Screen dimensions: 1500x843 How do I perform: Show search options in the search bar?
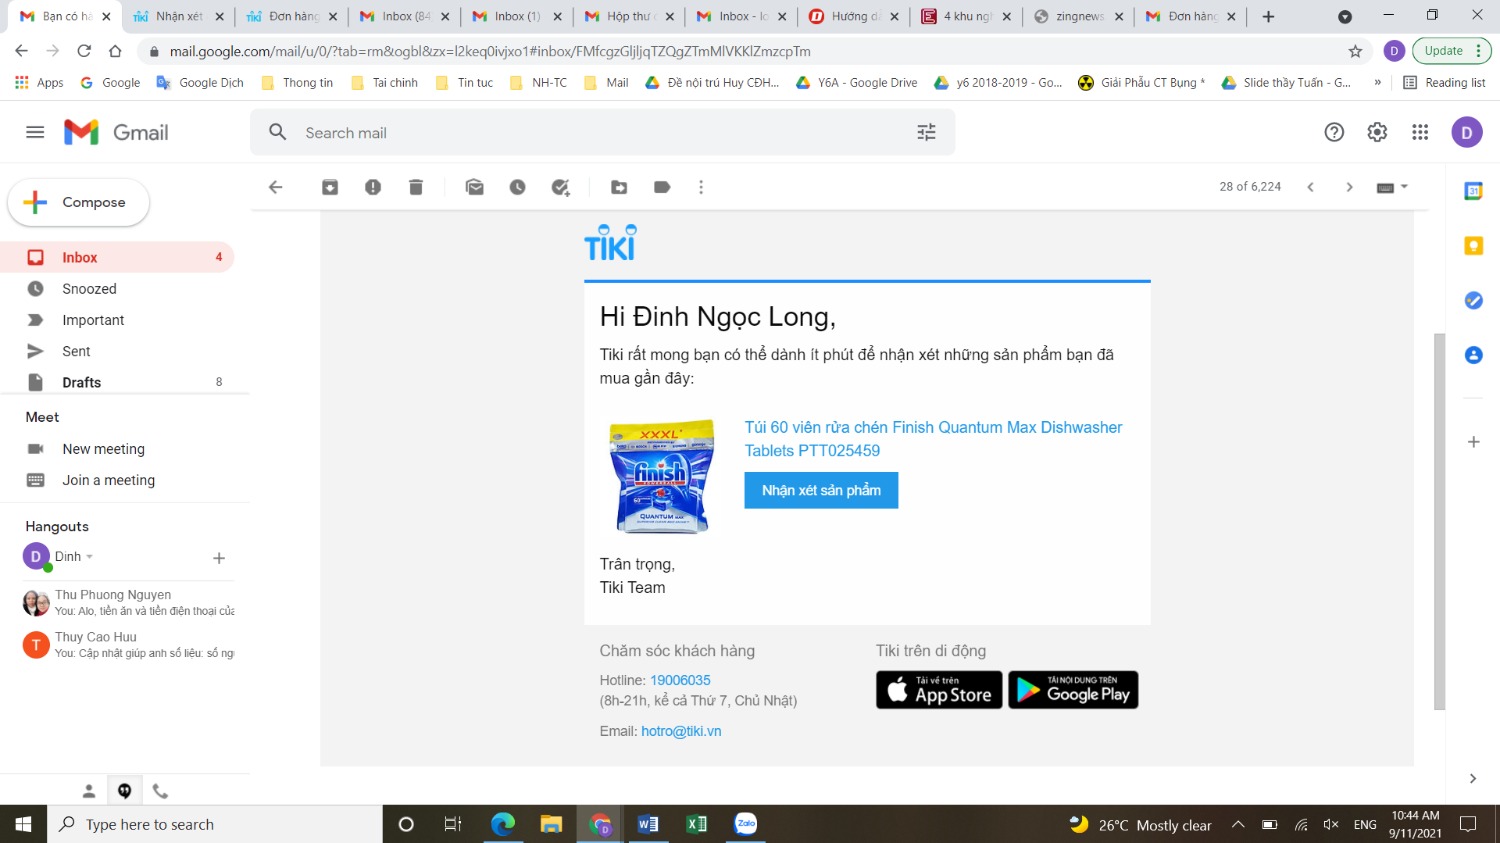927,132
